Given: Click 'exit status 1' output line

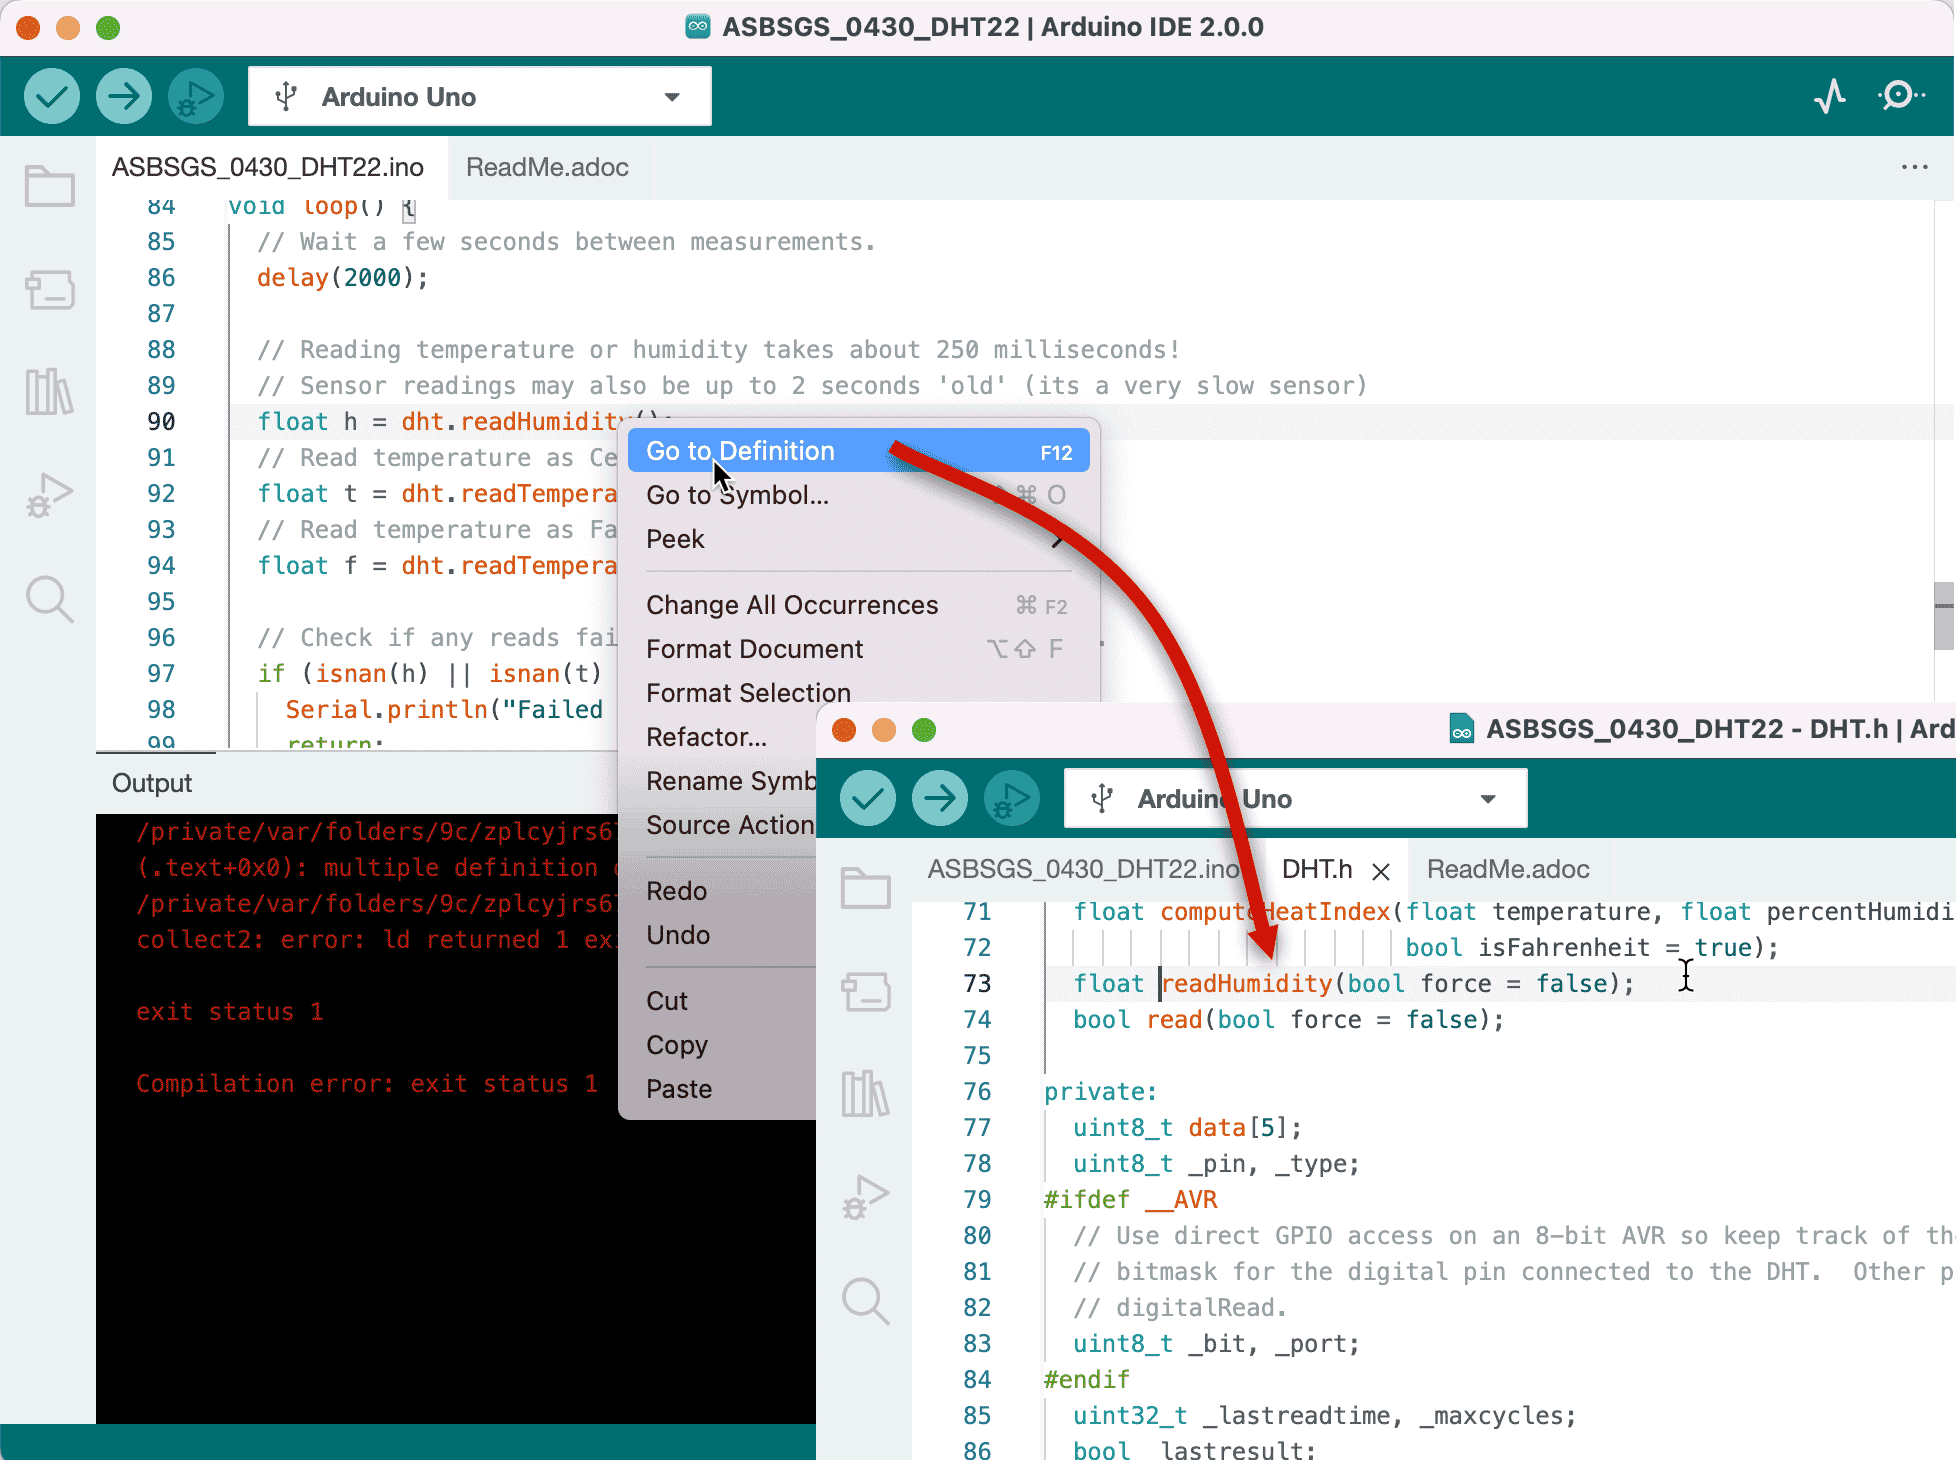Looking at the screenshot, I should coord(230,1012).
